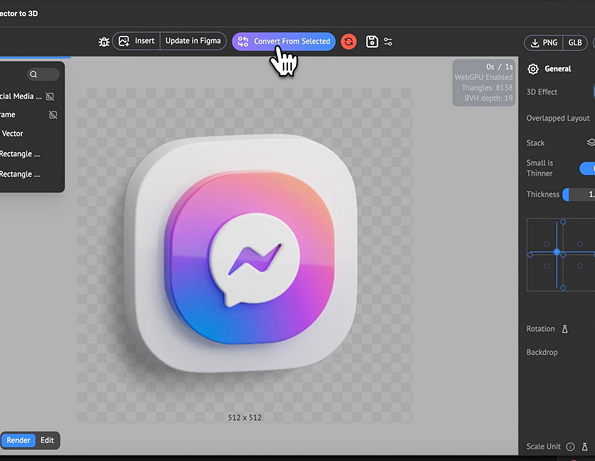
Task: Click the 512 x 512 size label
Action: [244, 417]
